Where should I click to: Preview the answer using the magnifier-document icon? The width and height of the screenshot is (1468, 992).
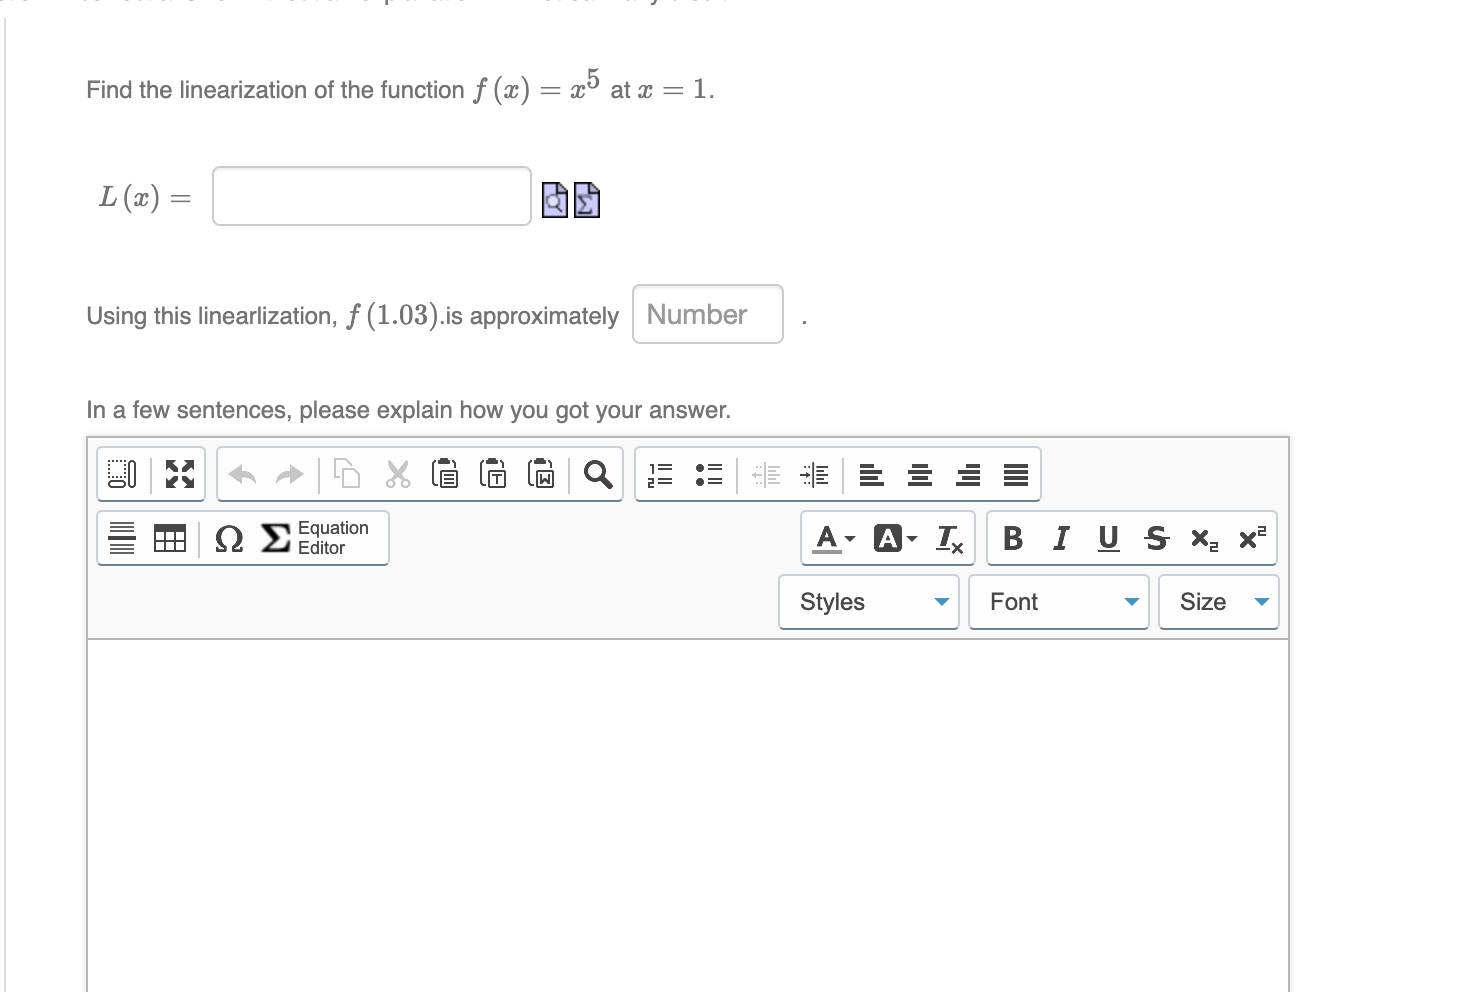coord(554,199)
